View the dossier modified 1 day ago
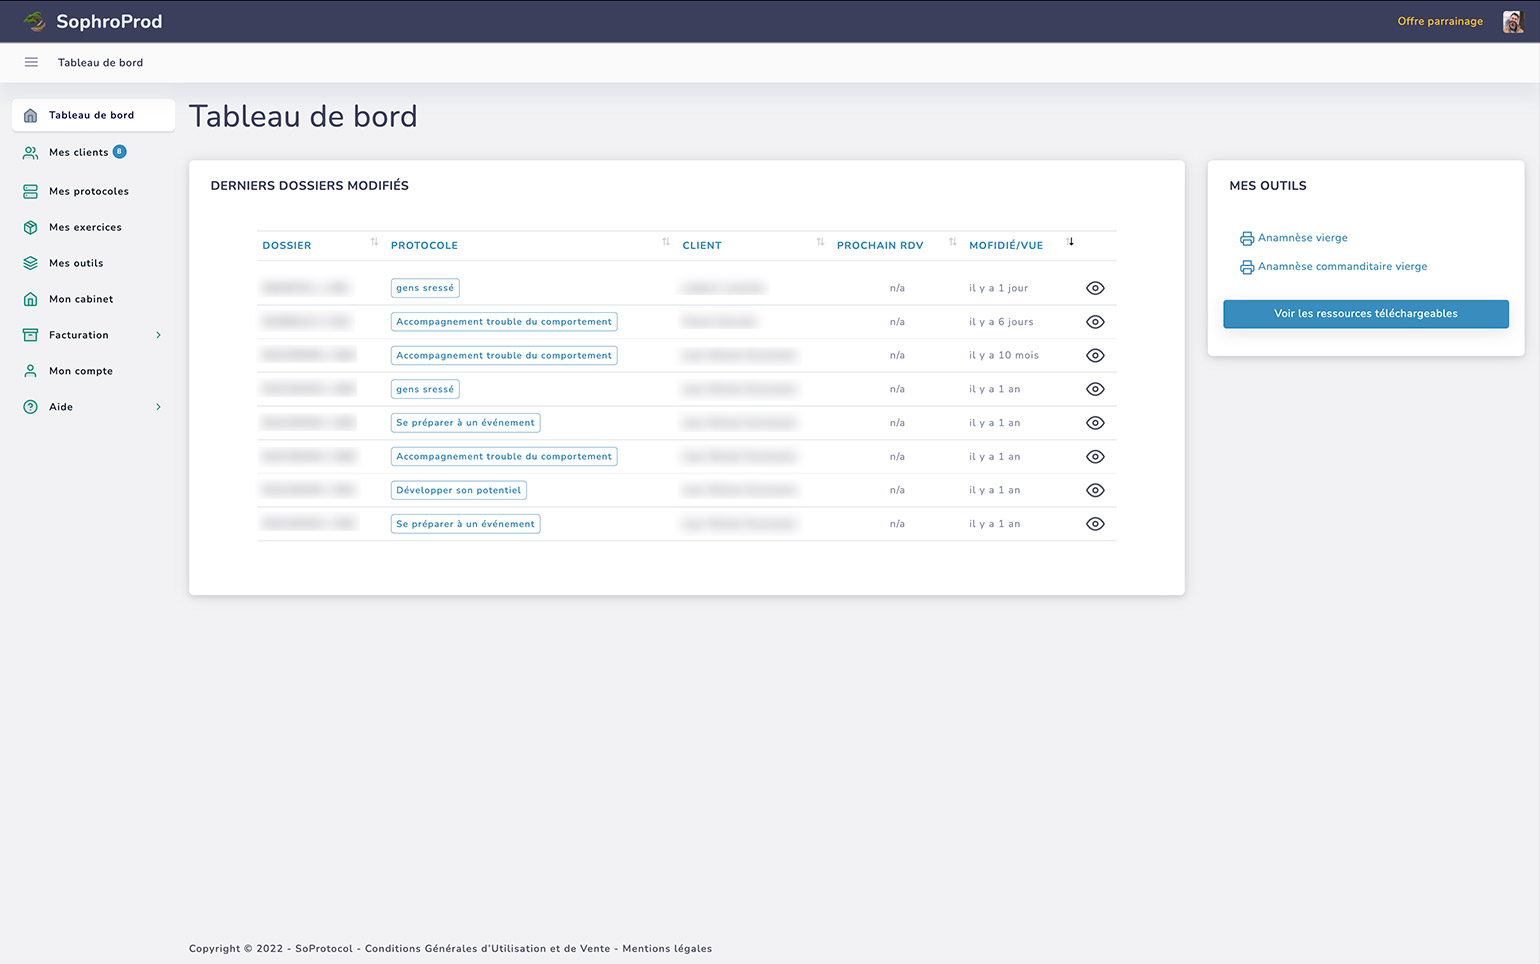The width and height of the screenshot is (1540, 964). coord(1095,288)
